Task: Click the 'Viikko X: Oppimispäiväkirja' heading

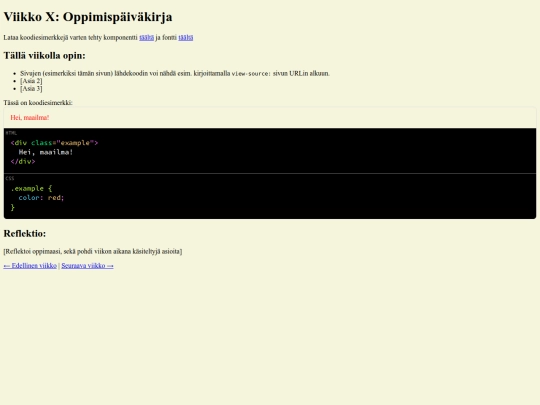Action: click(x=88, y=17)
